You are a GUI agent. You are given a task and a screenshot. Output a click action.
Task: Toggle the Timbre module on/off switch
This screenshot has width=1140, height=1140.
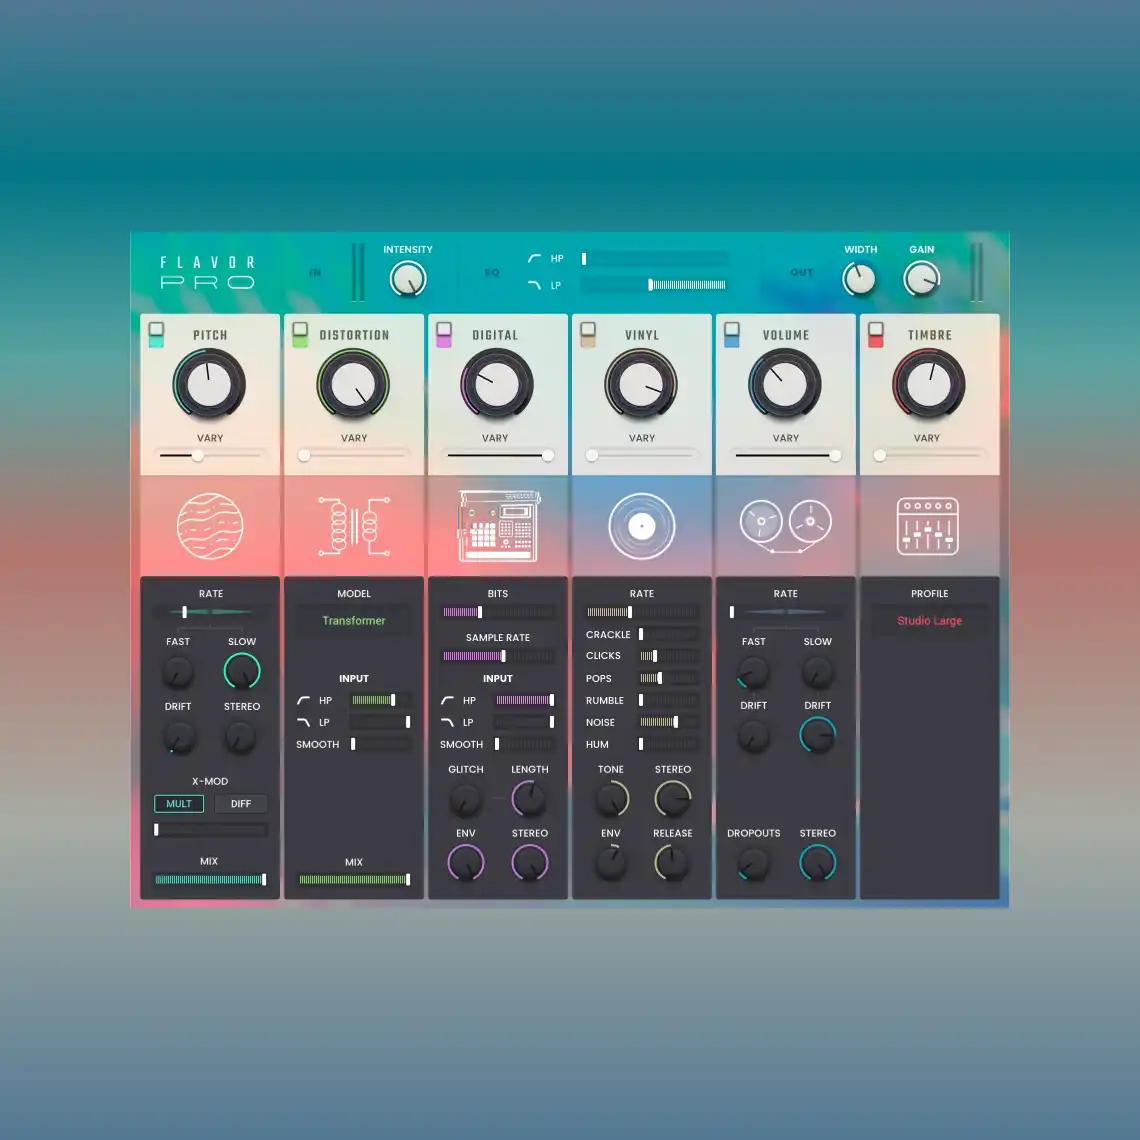pyautogui.click(x=876, y=335)
